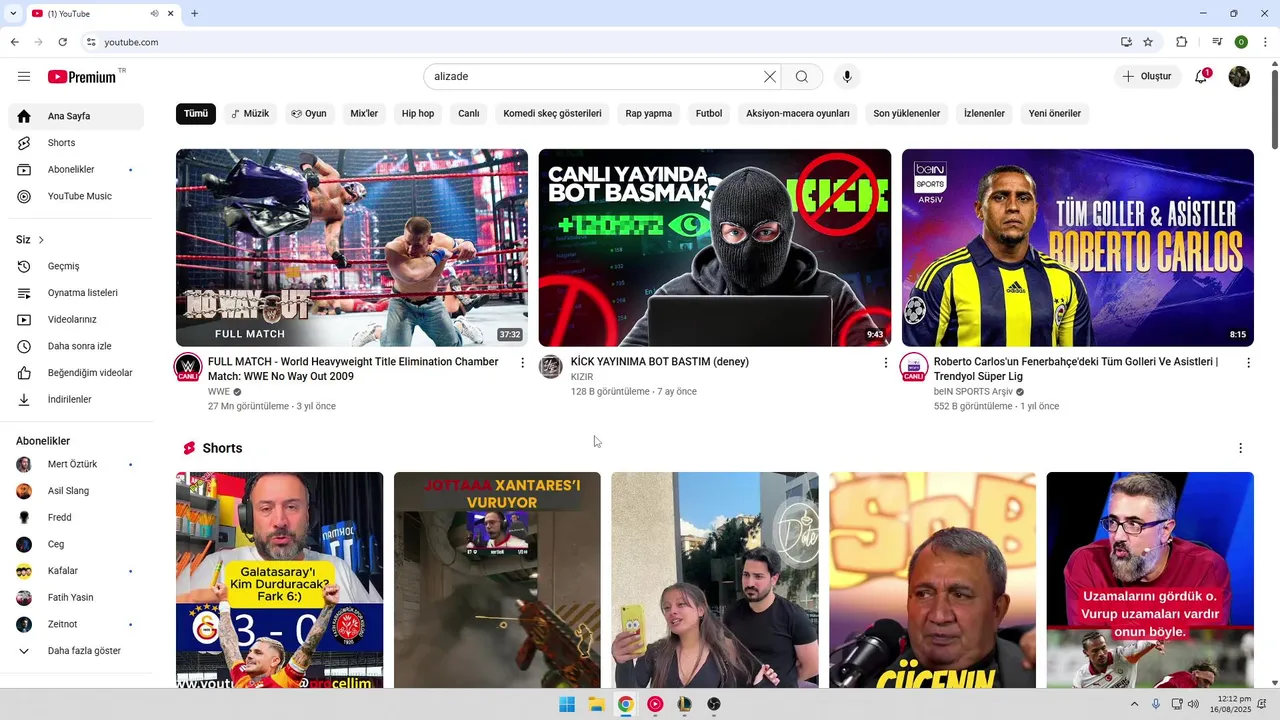This screenshot has width=1280, height=720.
Task: Select the Oyun filter chip
Action: point(309,114)
